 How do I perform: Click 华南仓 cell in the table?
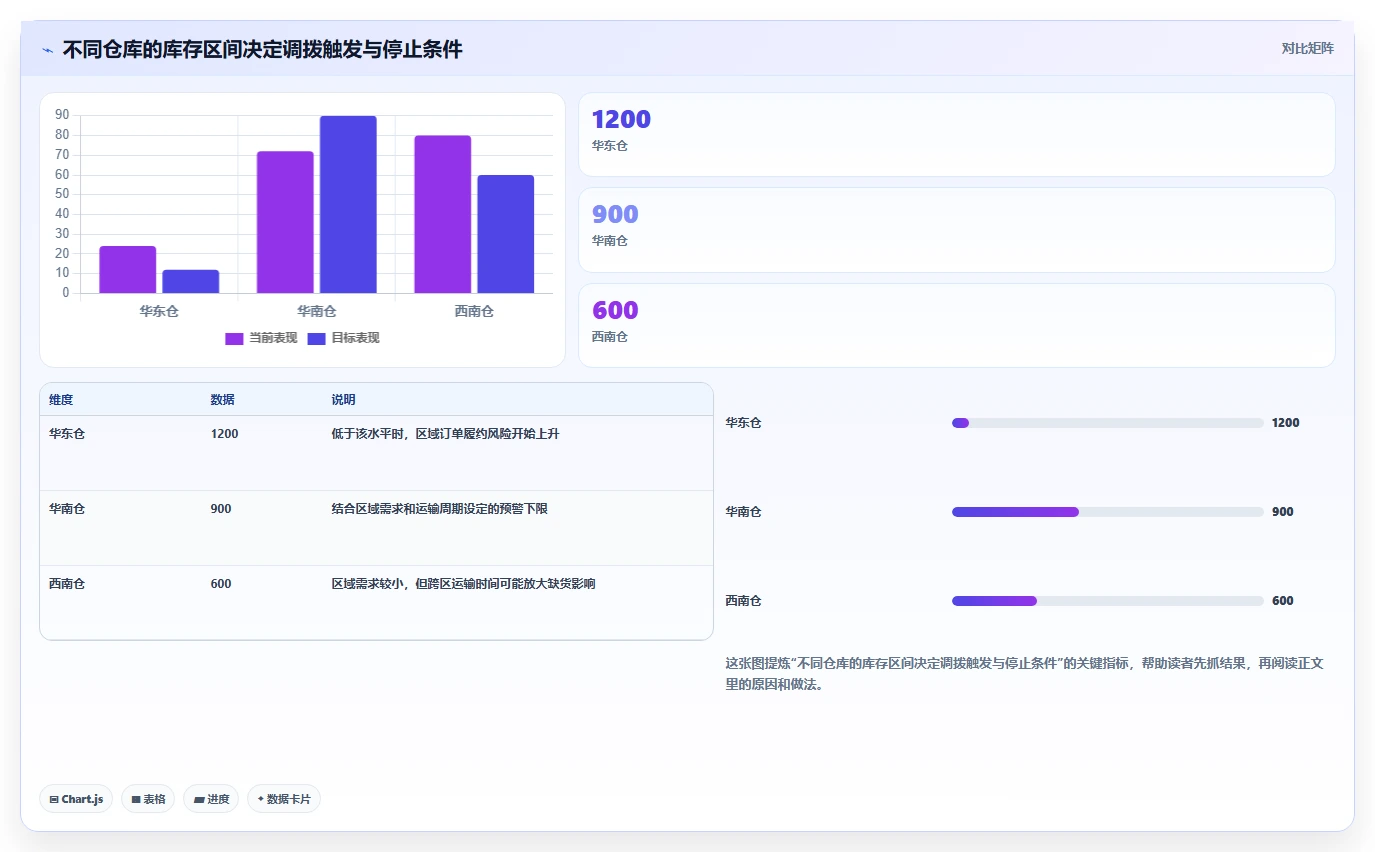[x=67, y=509]
